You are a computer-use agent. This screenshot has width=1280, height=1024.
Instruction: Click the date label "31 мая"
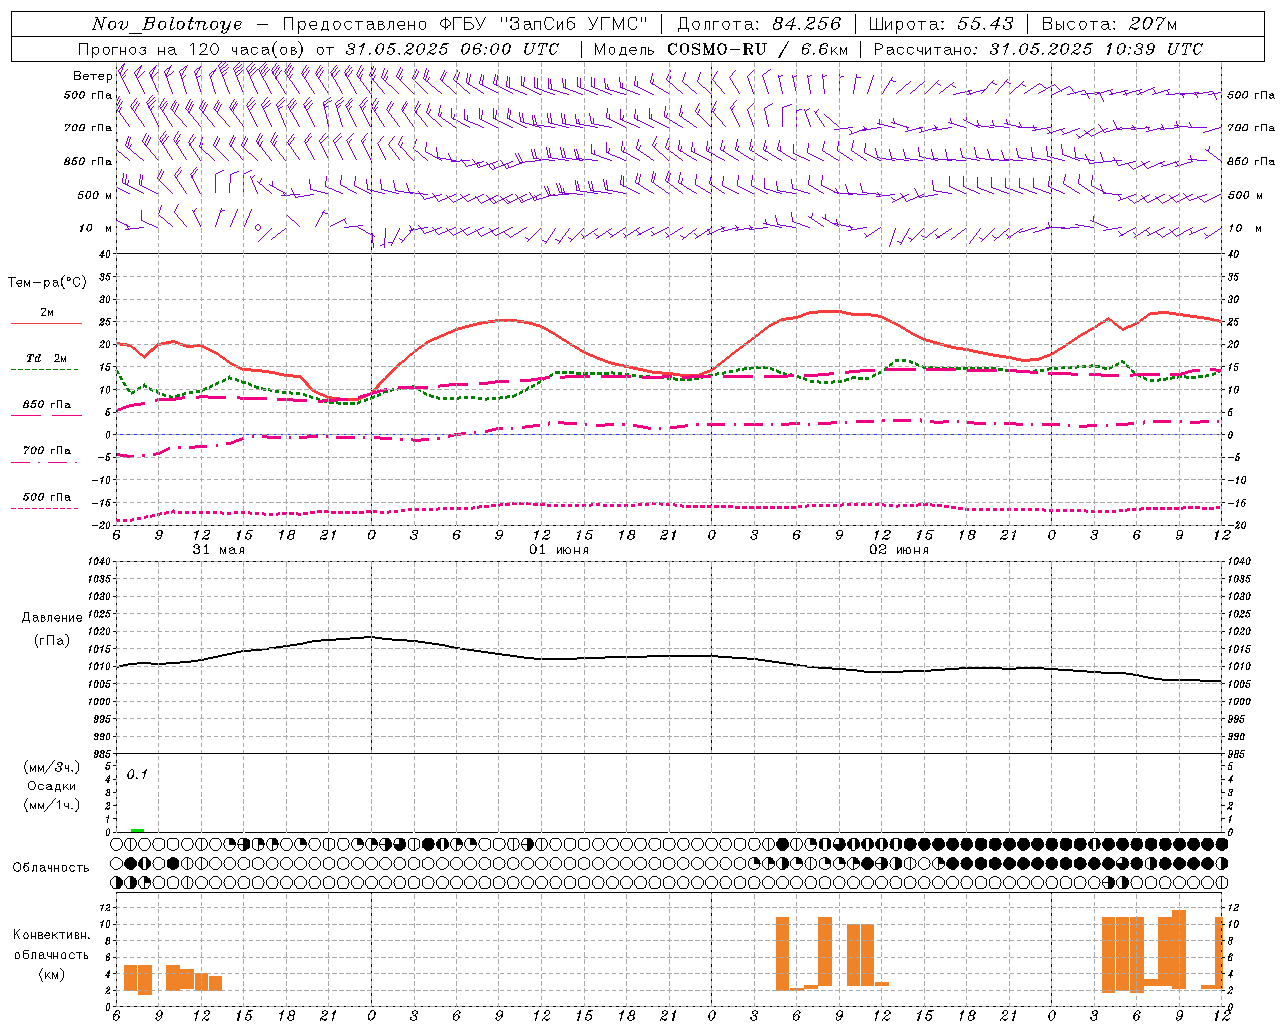point(219,550)
